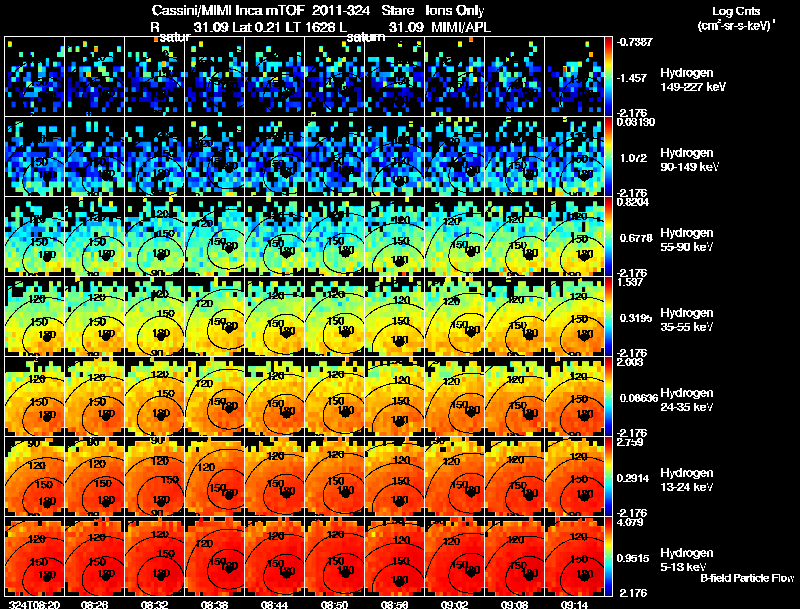The width and height of the screenshot is (800, 609).
Task: Click the color bar for Hydrogen 24-35 keV
Action: click(609, 397)
